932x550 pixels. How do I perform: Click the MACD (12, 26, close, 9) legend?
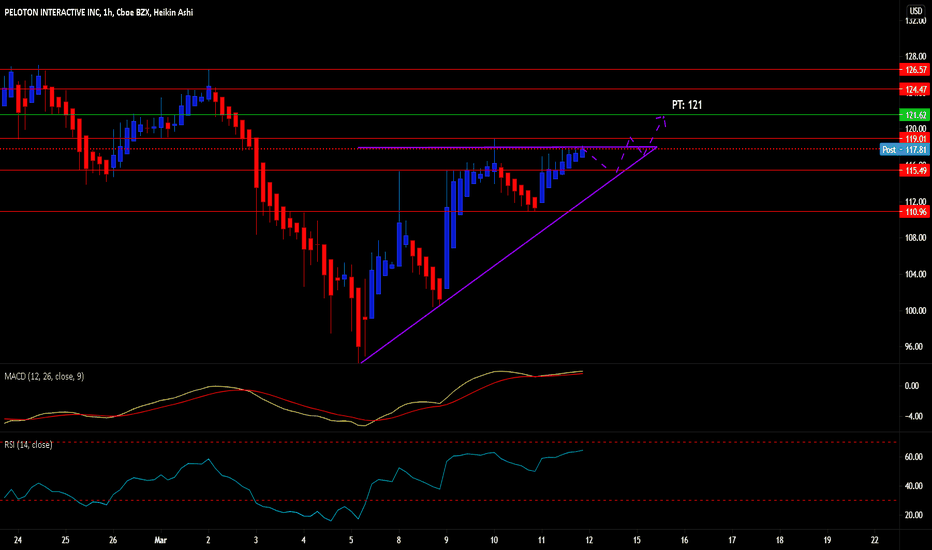tap(45, 376)
